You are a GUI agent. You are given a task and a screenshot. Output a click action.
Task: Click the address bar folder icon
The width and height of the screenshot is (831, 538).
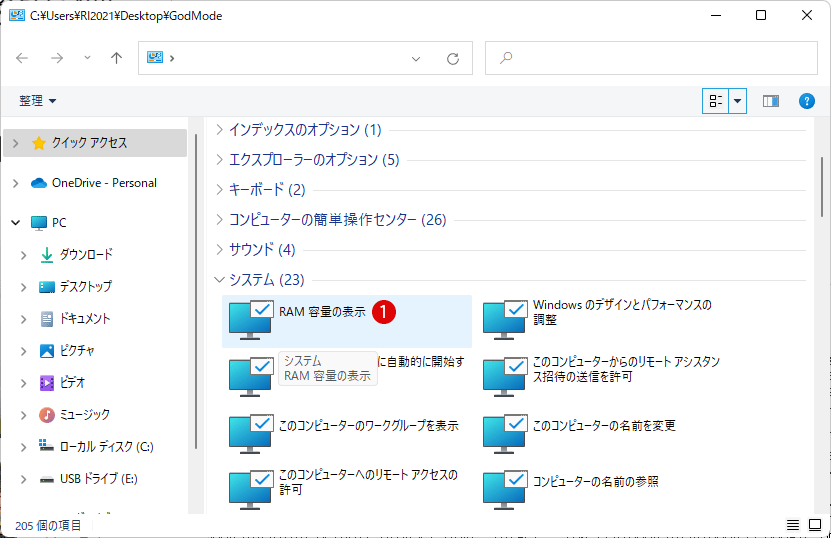point(155,57)
